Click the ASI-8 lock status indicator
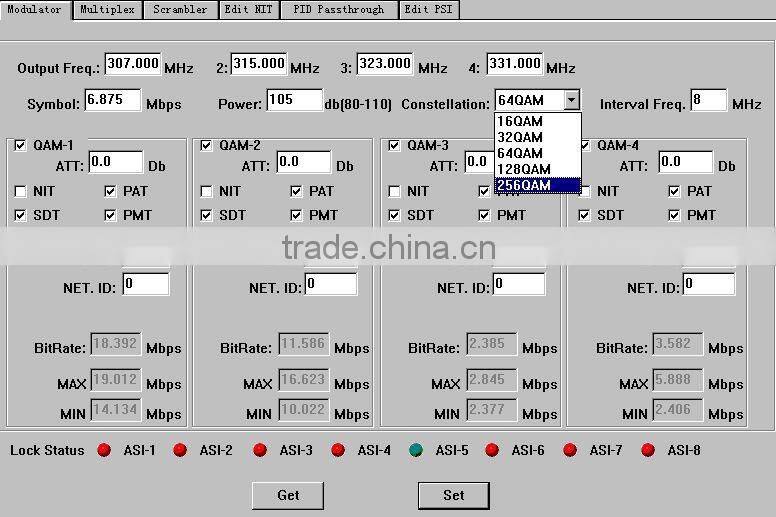The width and height of the screenshot is (776, 517). 648,450
